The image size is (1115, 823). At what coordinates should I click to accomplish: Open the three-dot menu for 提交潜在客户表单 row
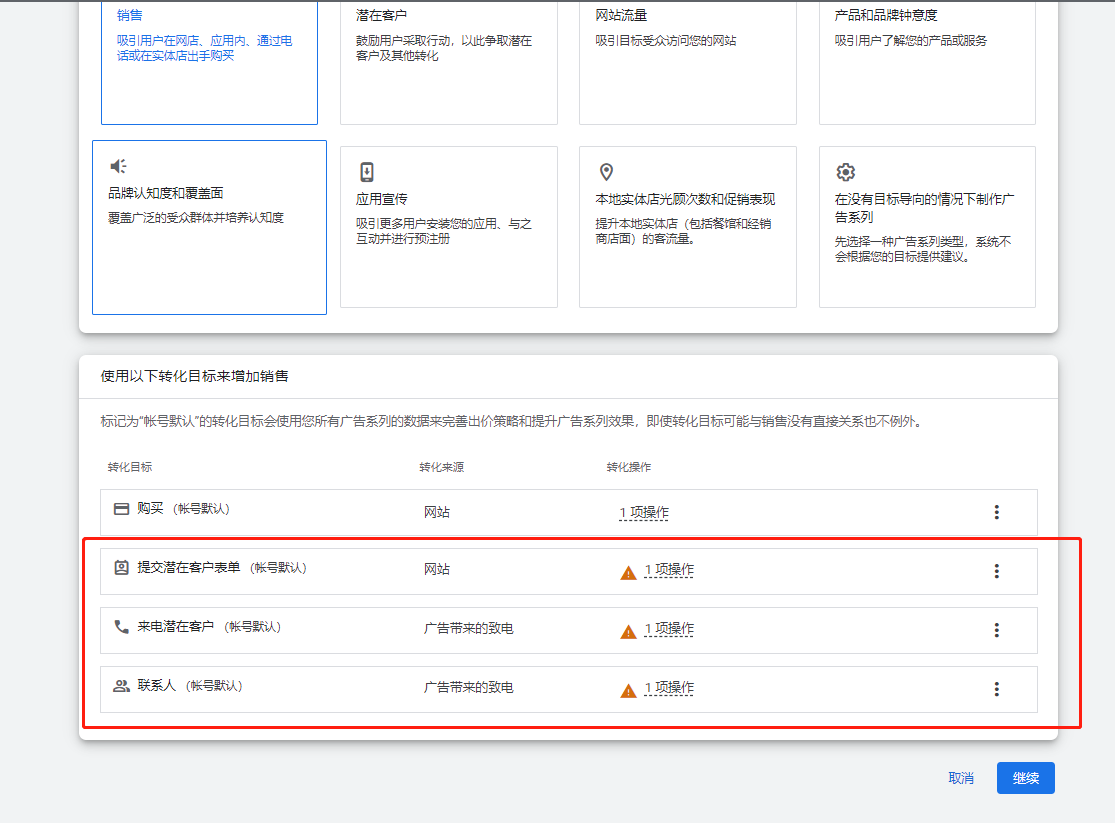pos(996,570)
